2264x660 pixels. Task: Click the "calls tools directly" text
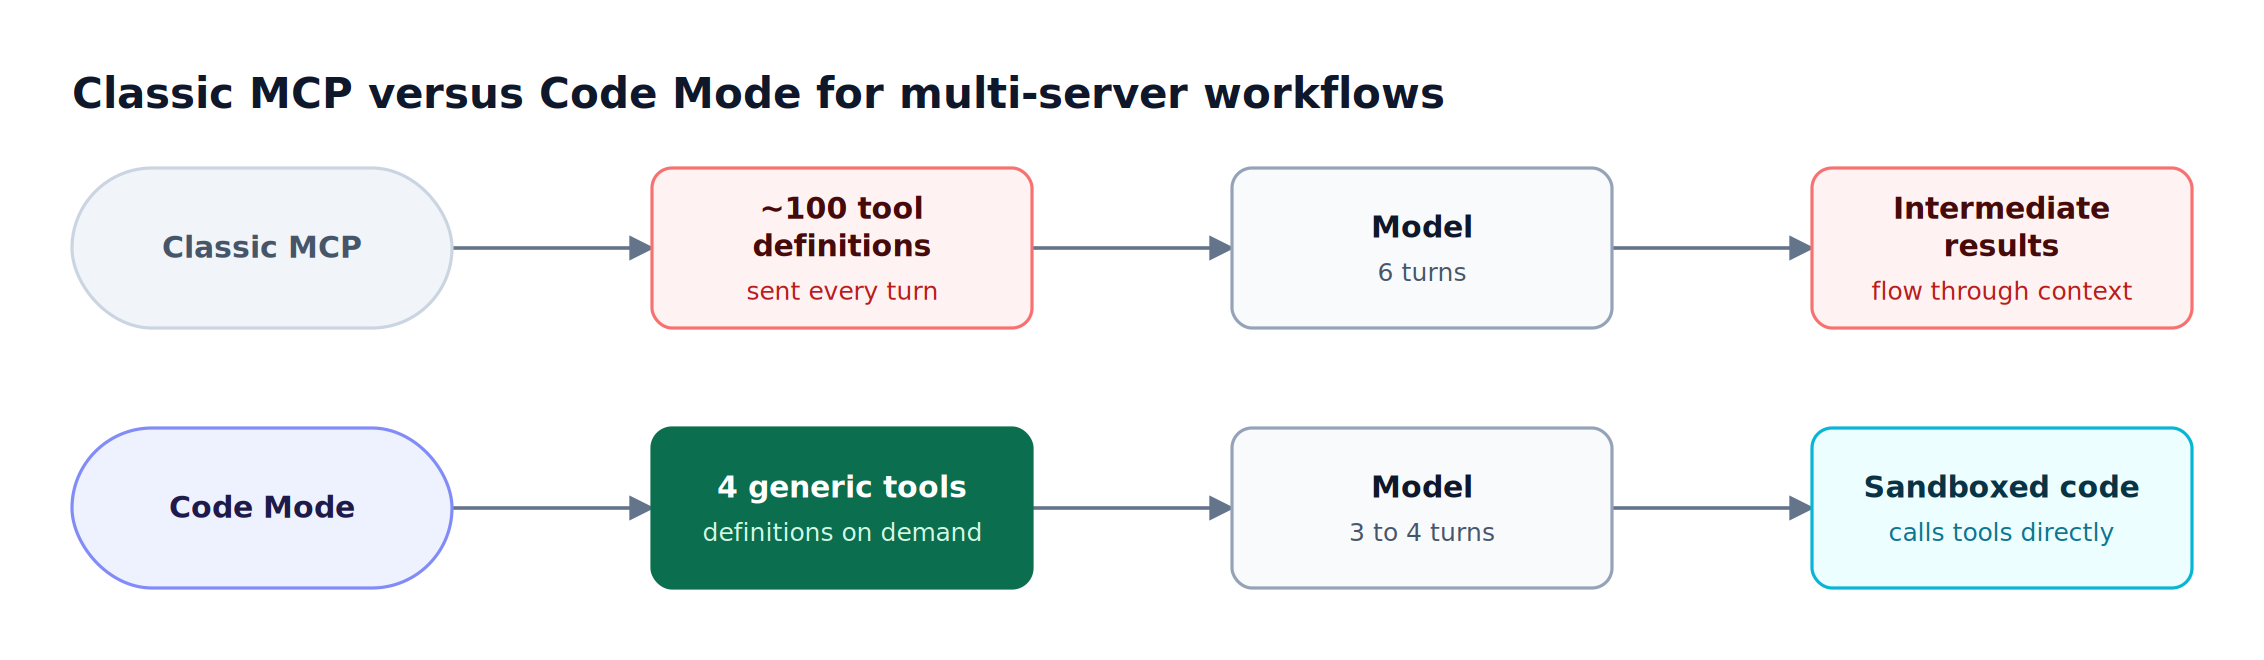(x=2002, y=532)
